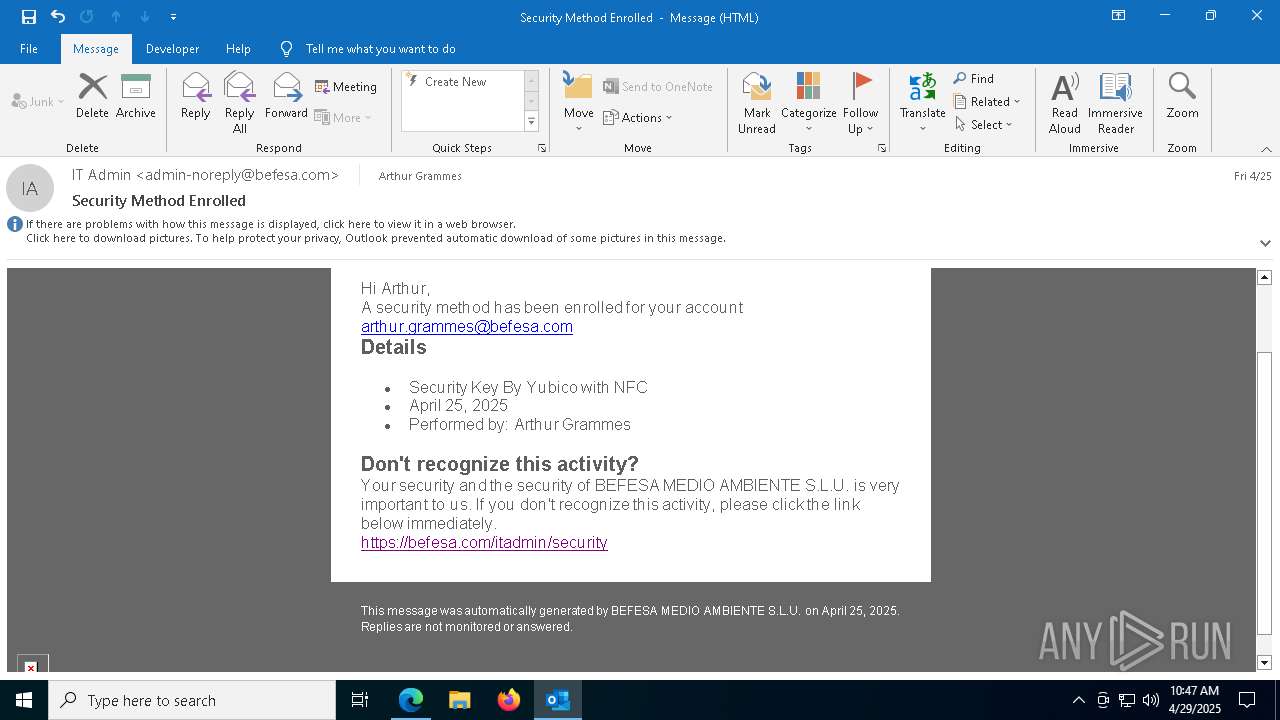Open the Translate menu

pyautogui.click(x=922, y=102)
